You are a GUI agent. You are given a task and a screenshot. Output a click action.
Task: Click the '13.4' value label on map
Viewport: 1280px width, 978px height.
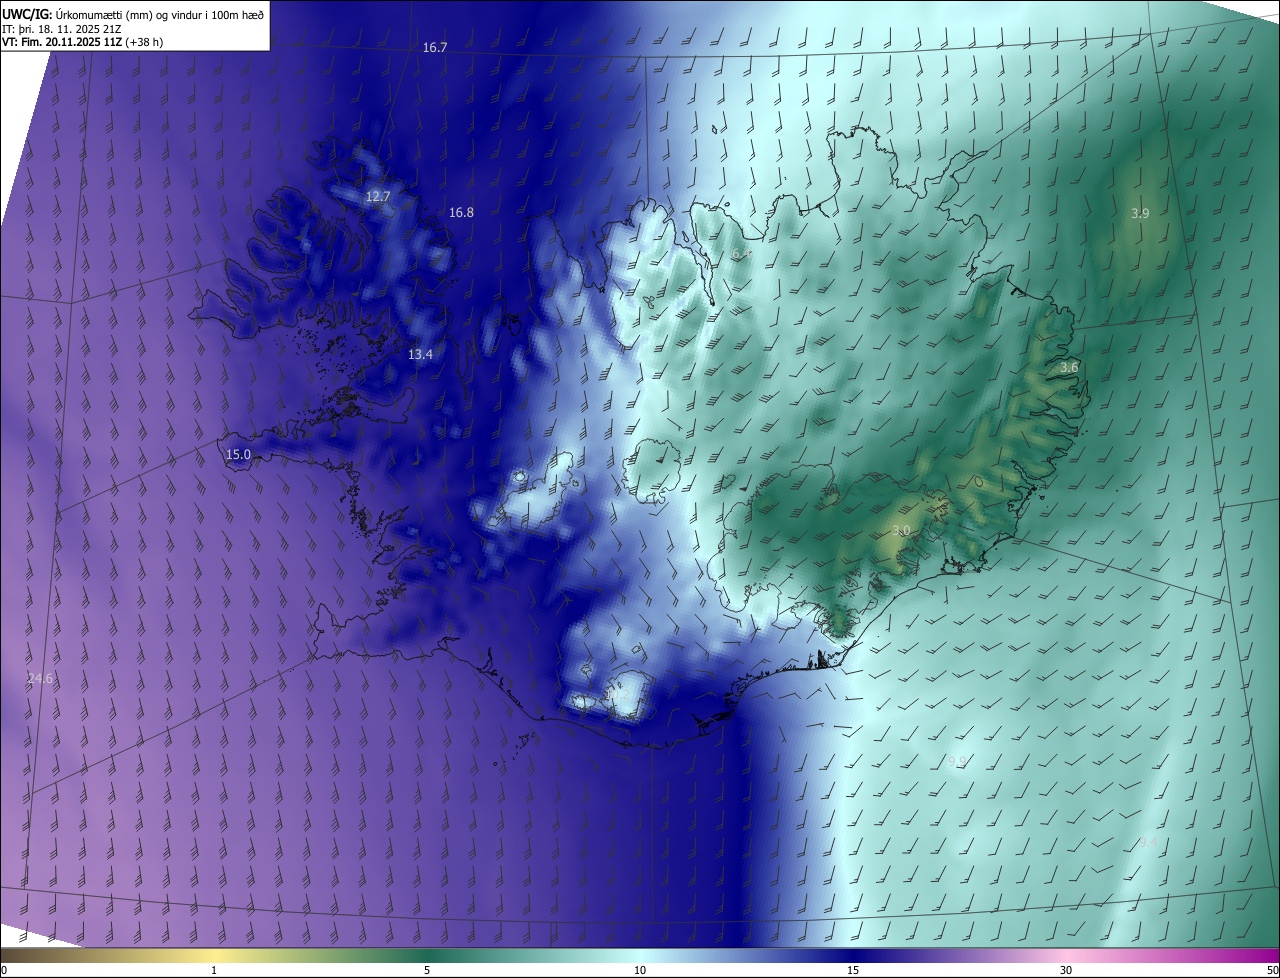click(420, 354)
